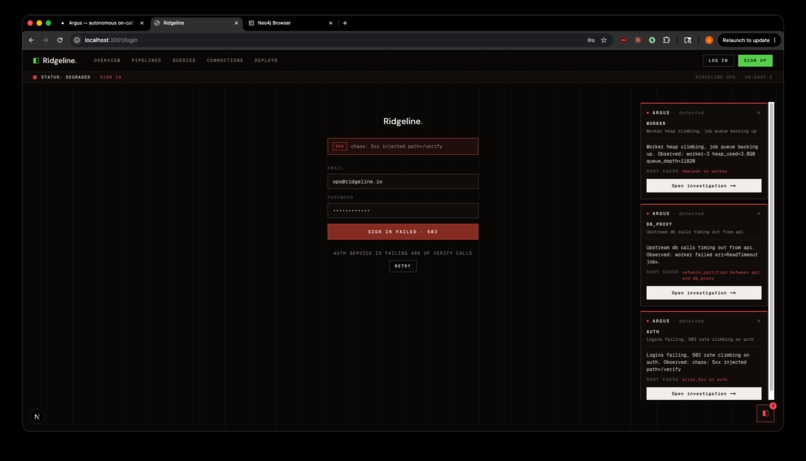Open investigation for the DB_PROXY alert
The height and width of the screenshot is (461, 806).
coord(704,293)
